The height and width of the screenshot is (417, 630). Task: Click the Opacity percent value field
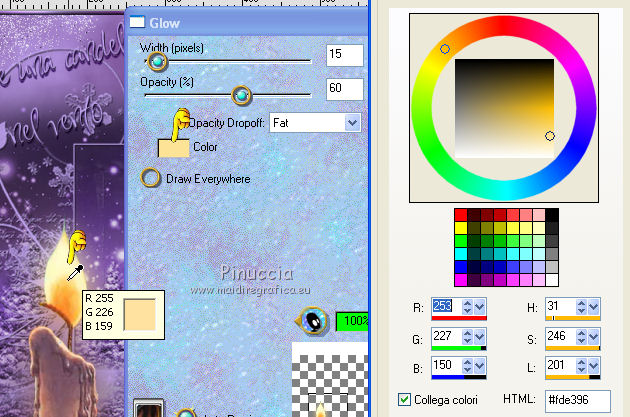[x=345, y=89]
